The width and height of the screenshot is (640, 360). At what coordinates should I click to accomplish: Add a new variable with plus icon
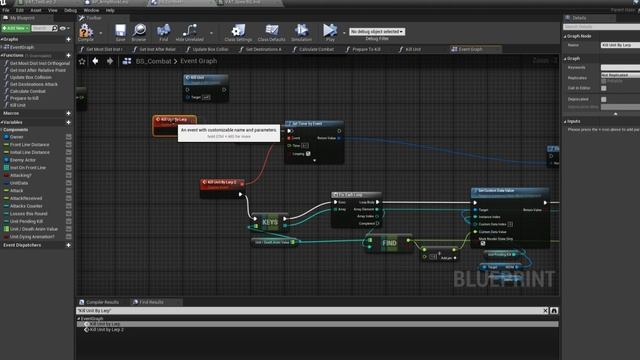(x=69, y=122)
